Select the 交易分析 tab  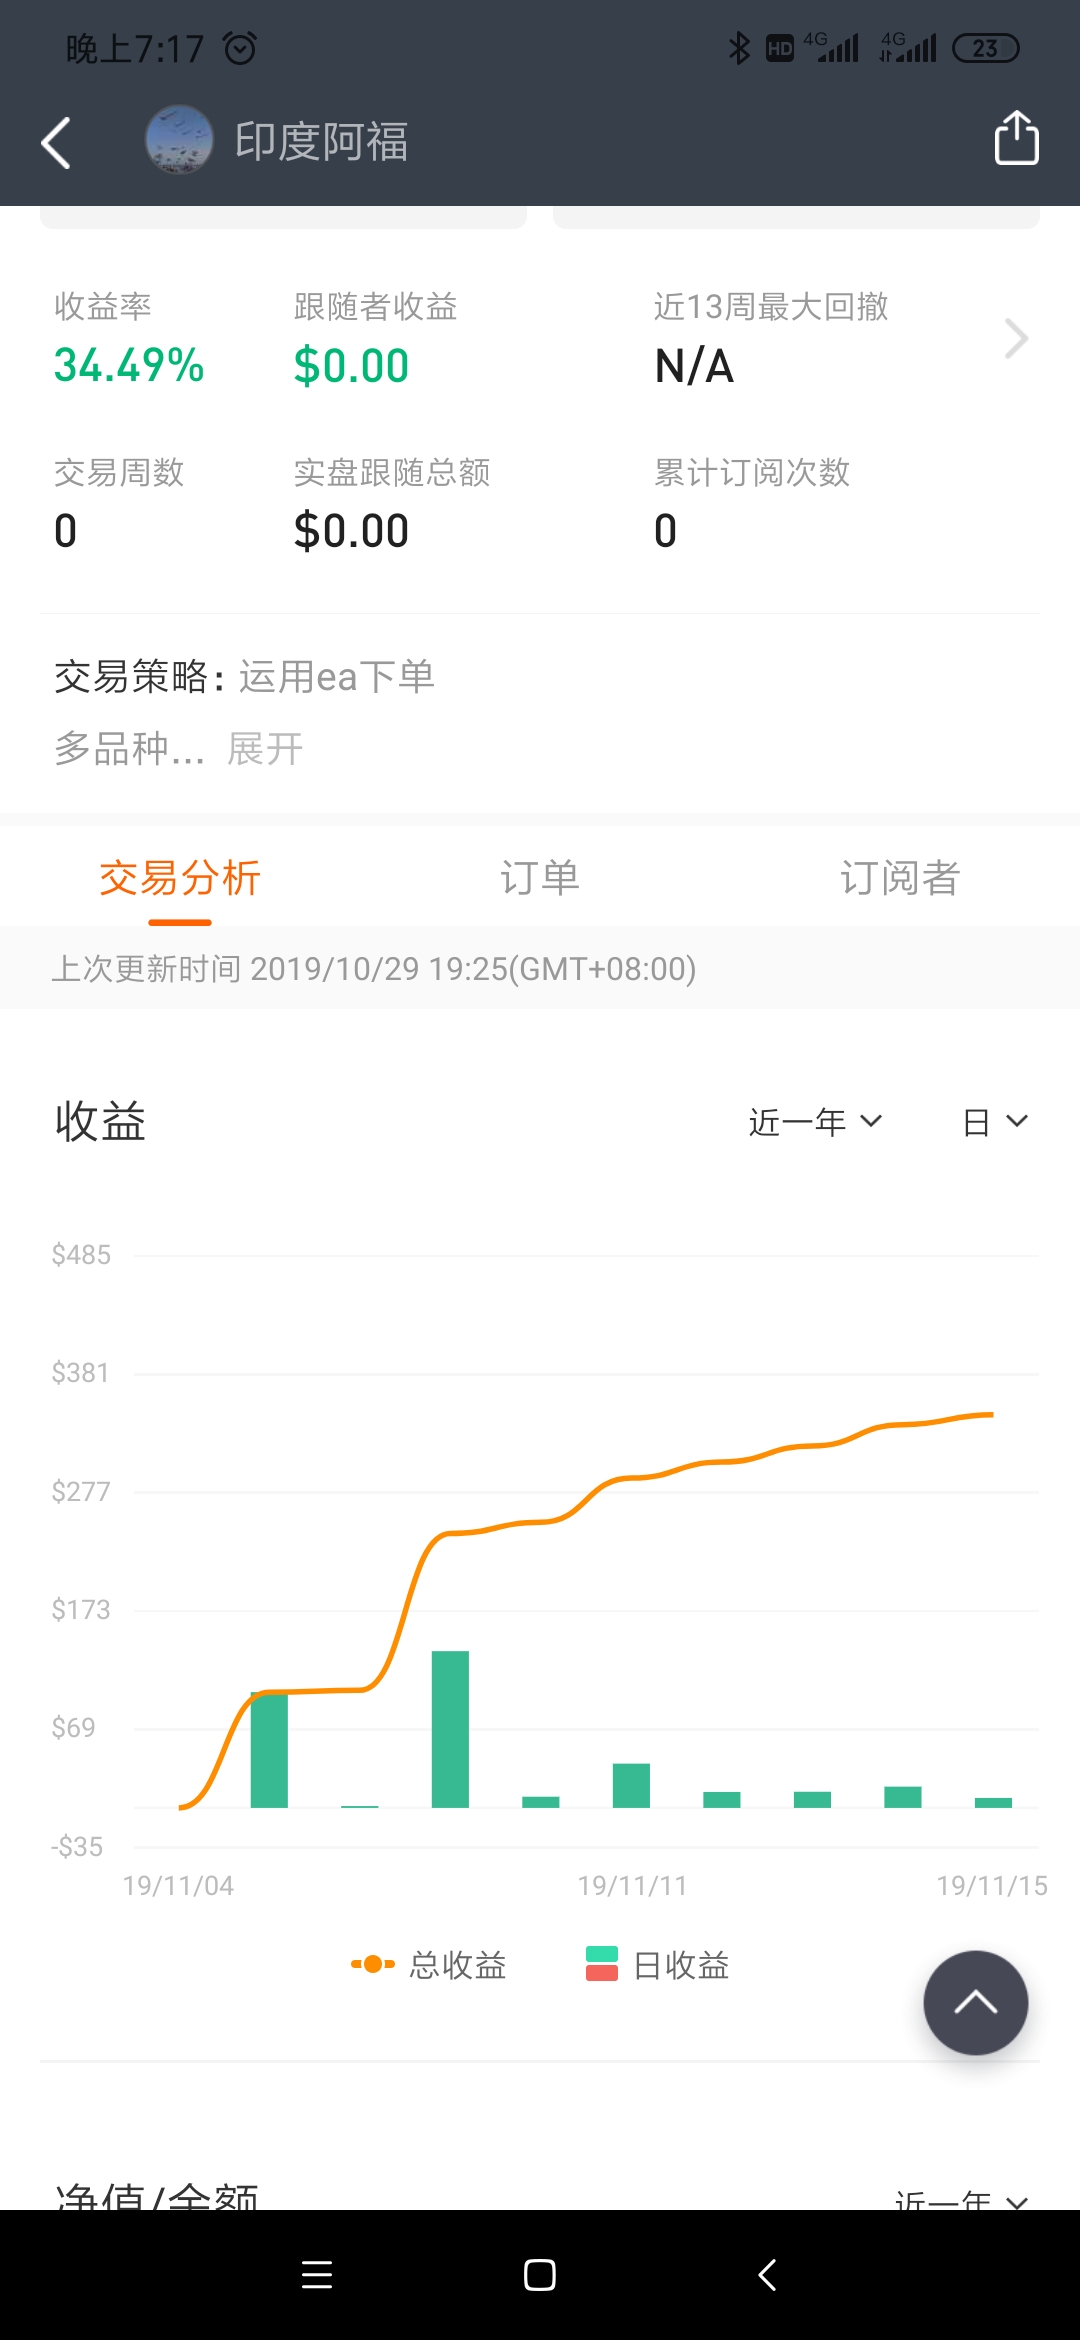pyautogui.click(x=180, y=878)
